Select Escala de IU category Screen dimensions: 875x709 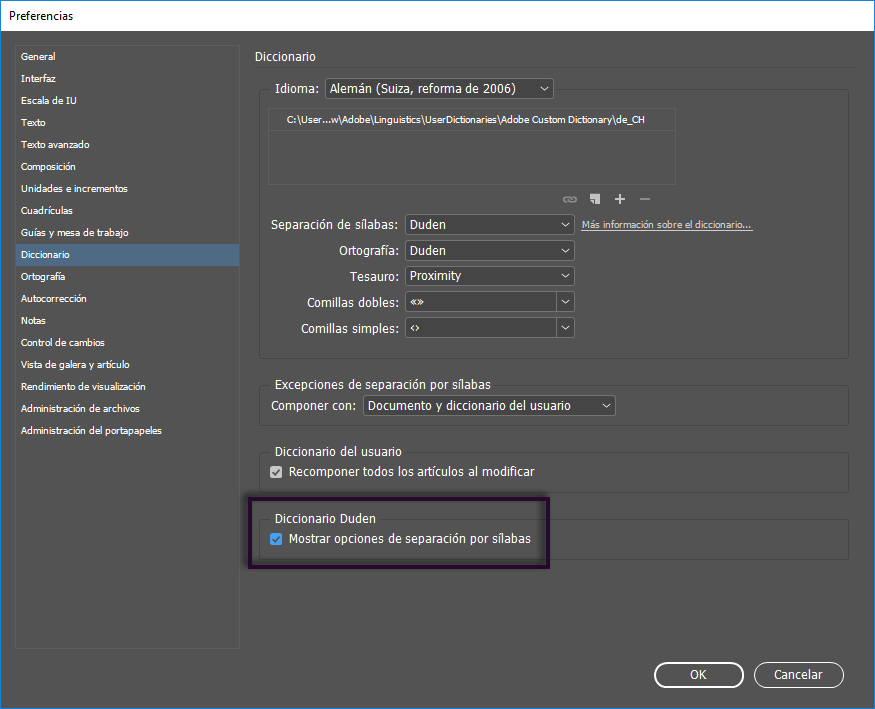[127, 100]
